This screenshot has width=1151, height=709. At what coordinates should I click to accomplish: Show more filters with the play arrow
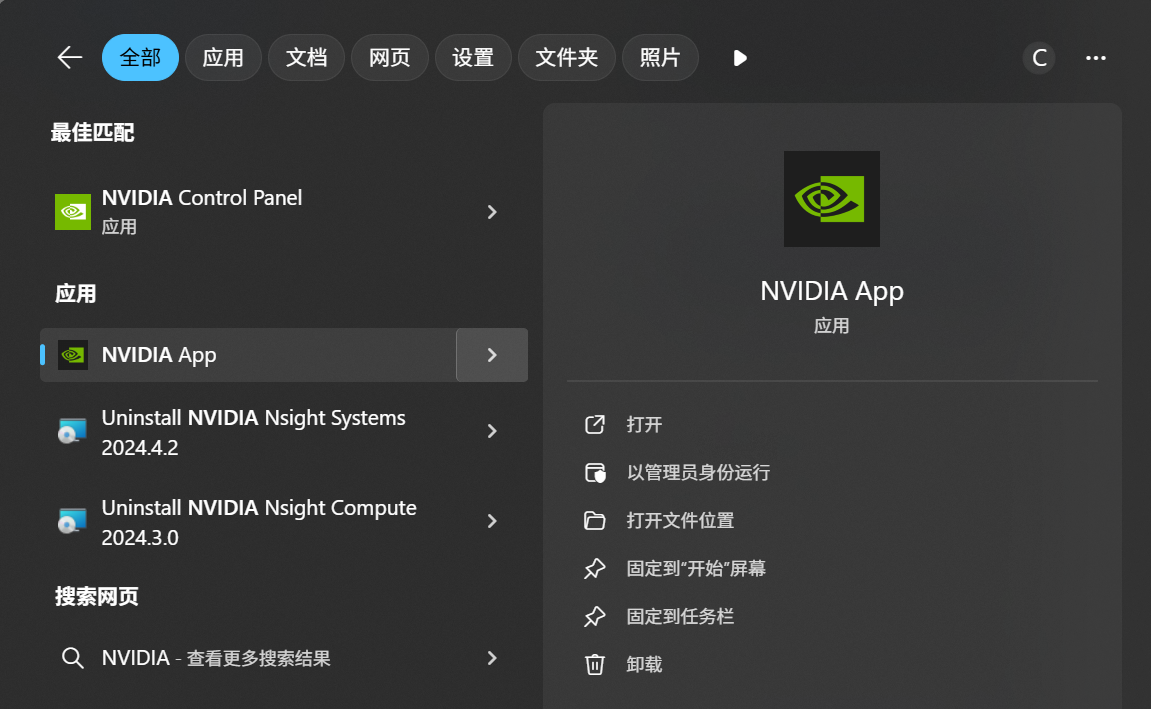coord(740,58)
